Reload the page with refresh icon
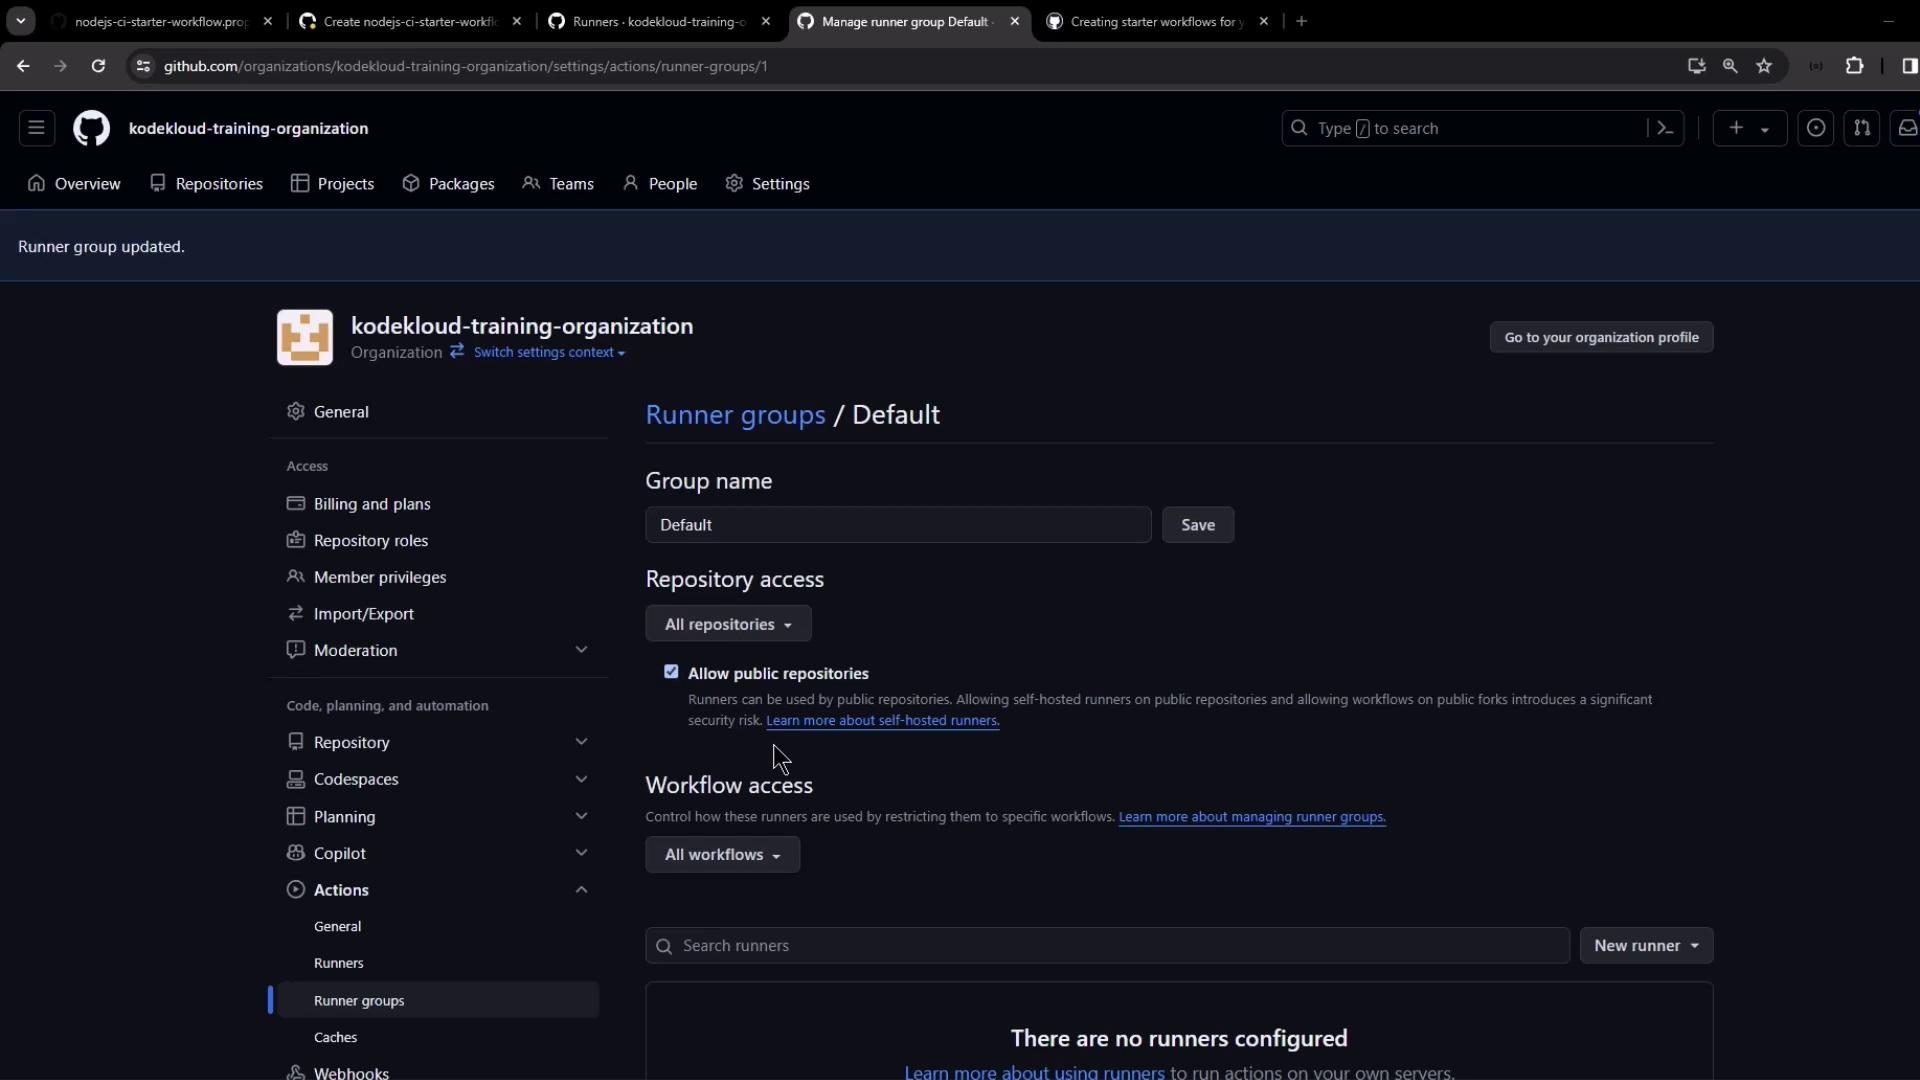 tap(98, 66)
